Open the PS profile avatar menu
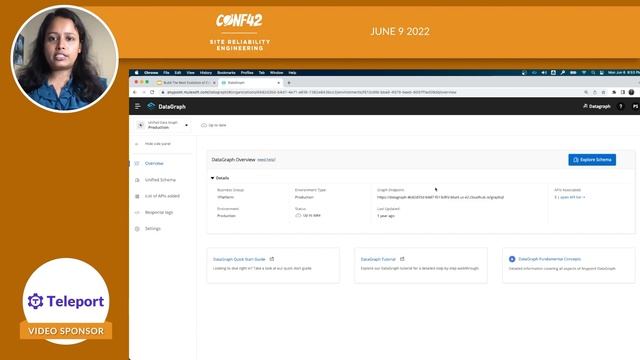The height and width of the screenshot is (360, 640). click(x=635, y=106)
